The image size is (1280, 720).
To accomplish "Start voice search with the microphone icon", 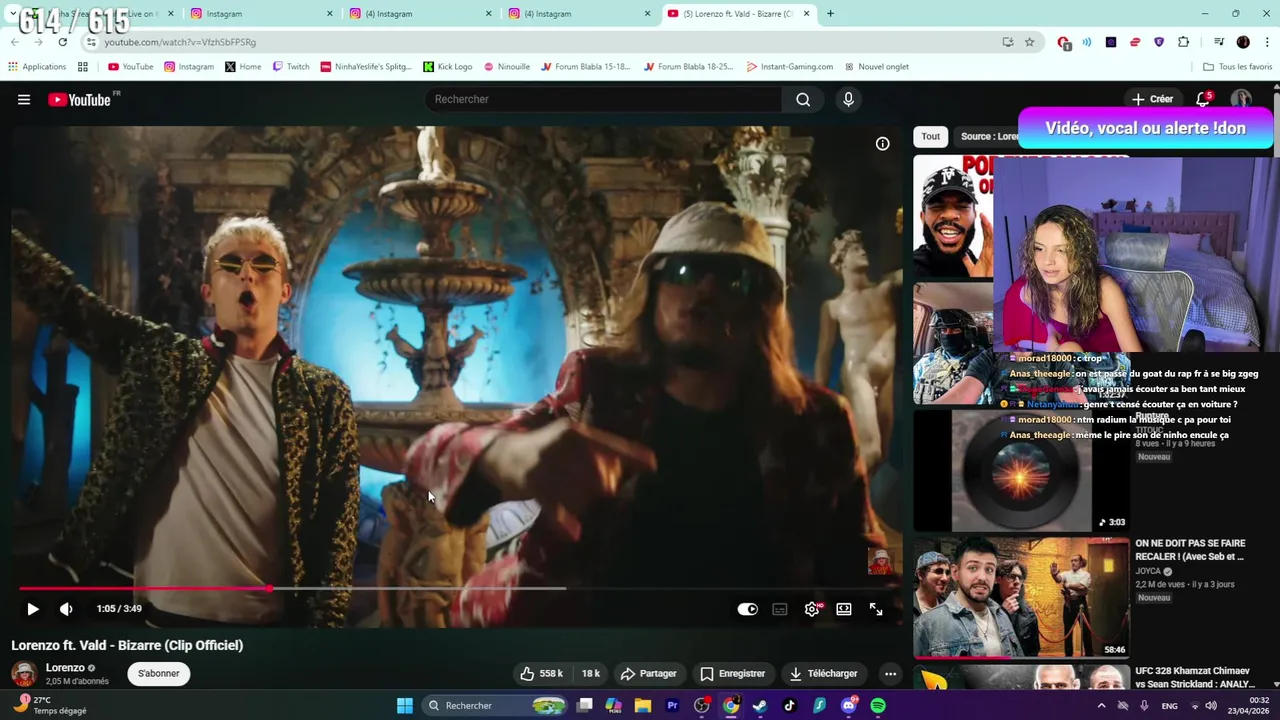I will point(848,99).
